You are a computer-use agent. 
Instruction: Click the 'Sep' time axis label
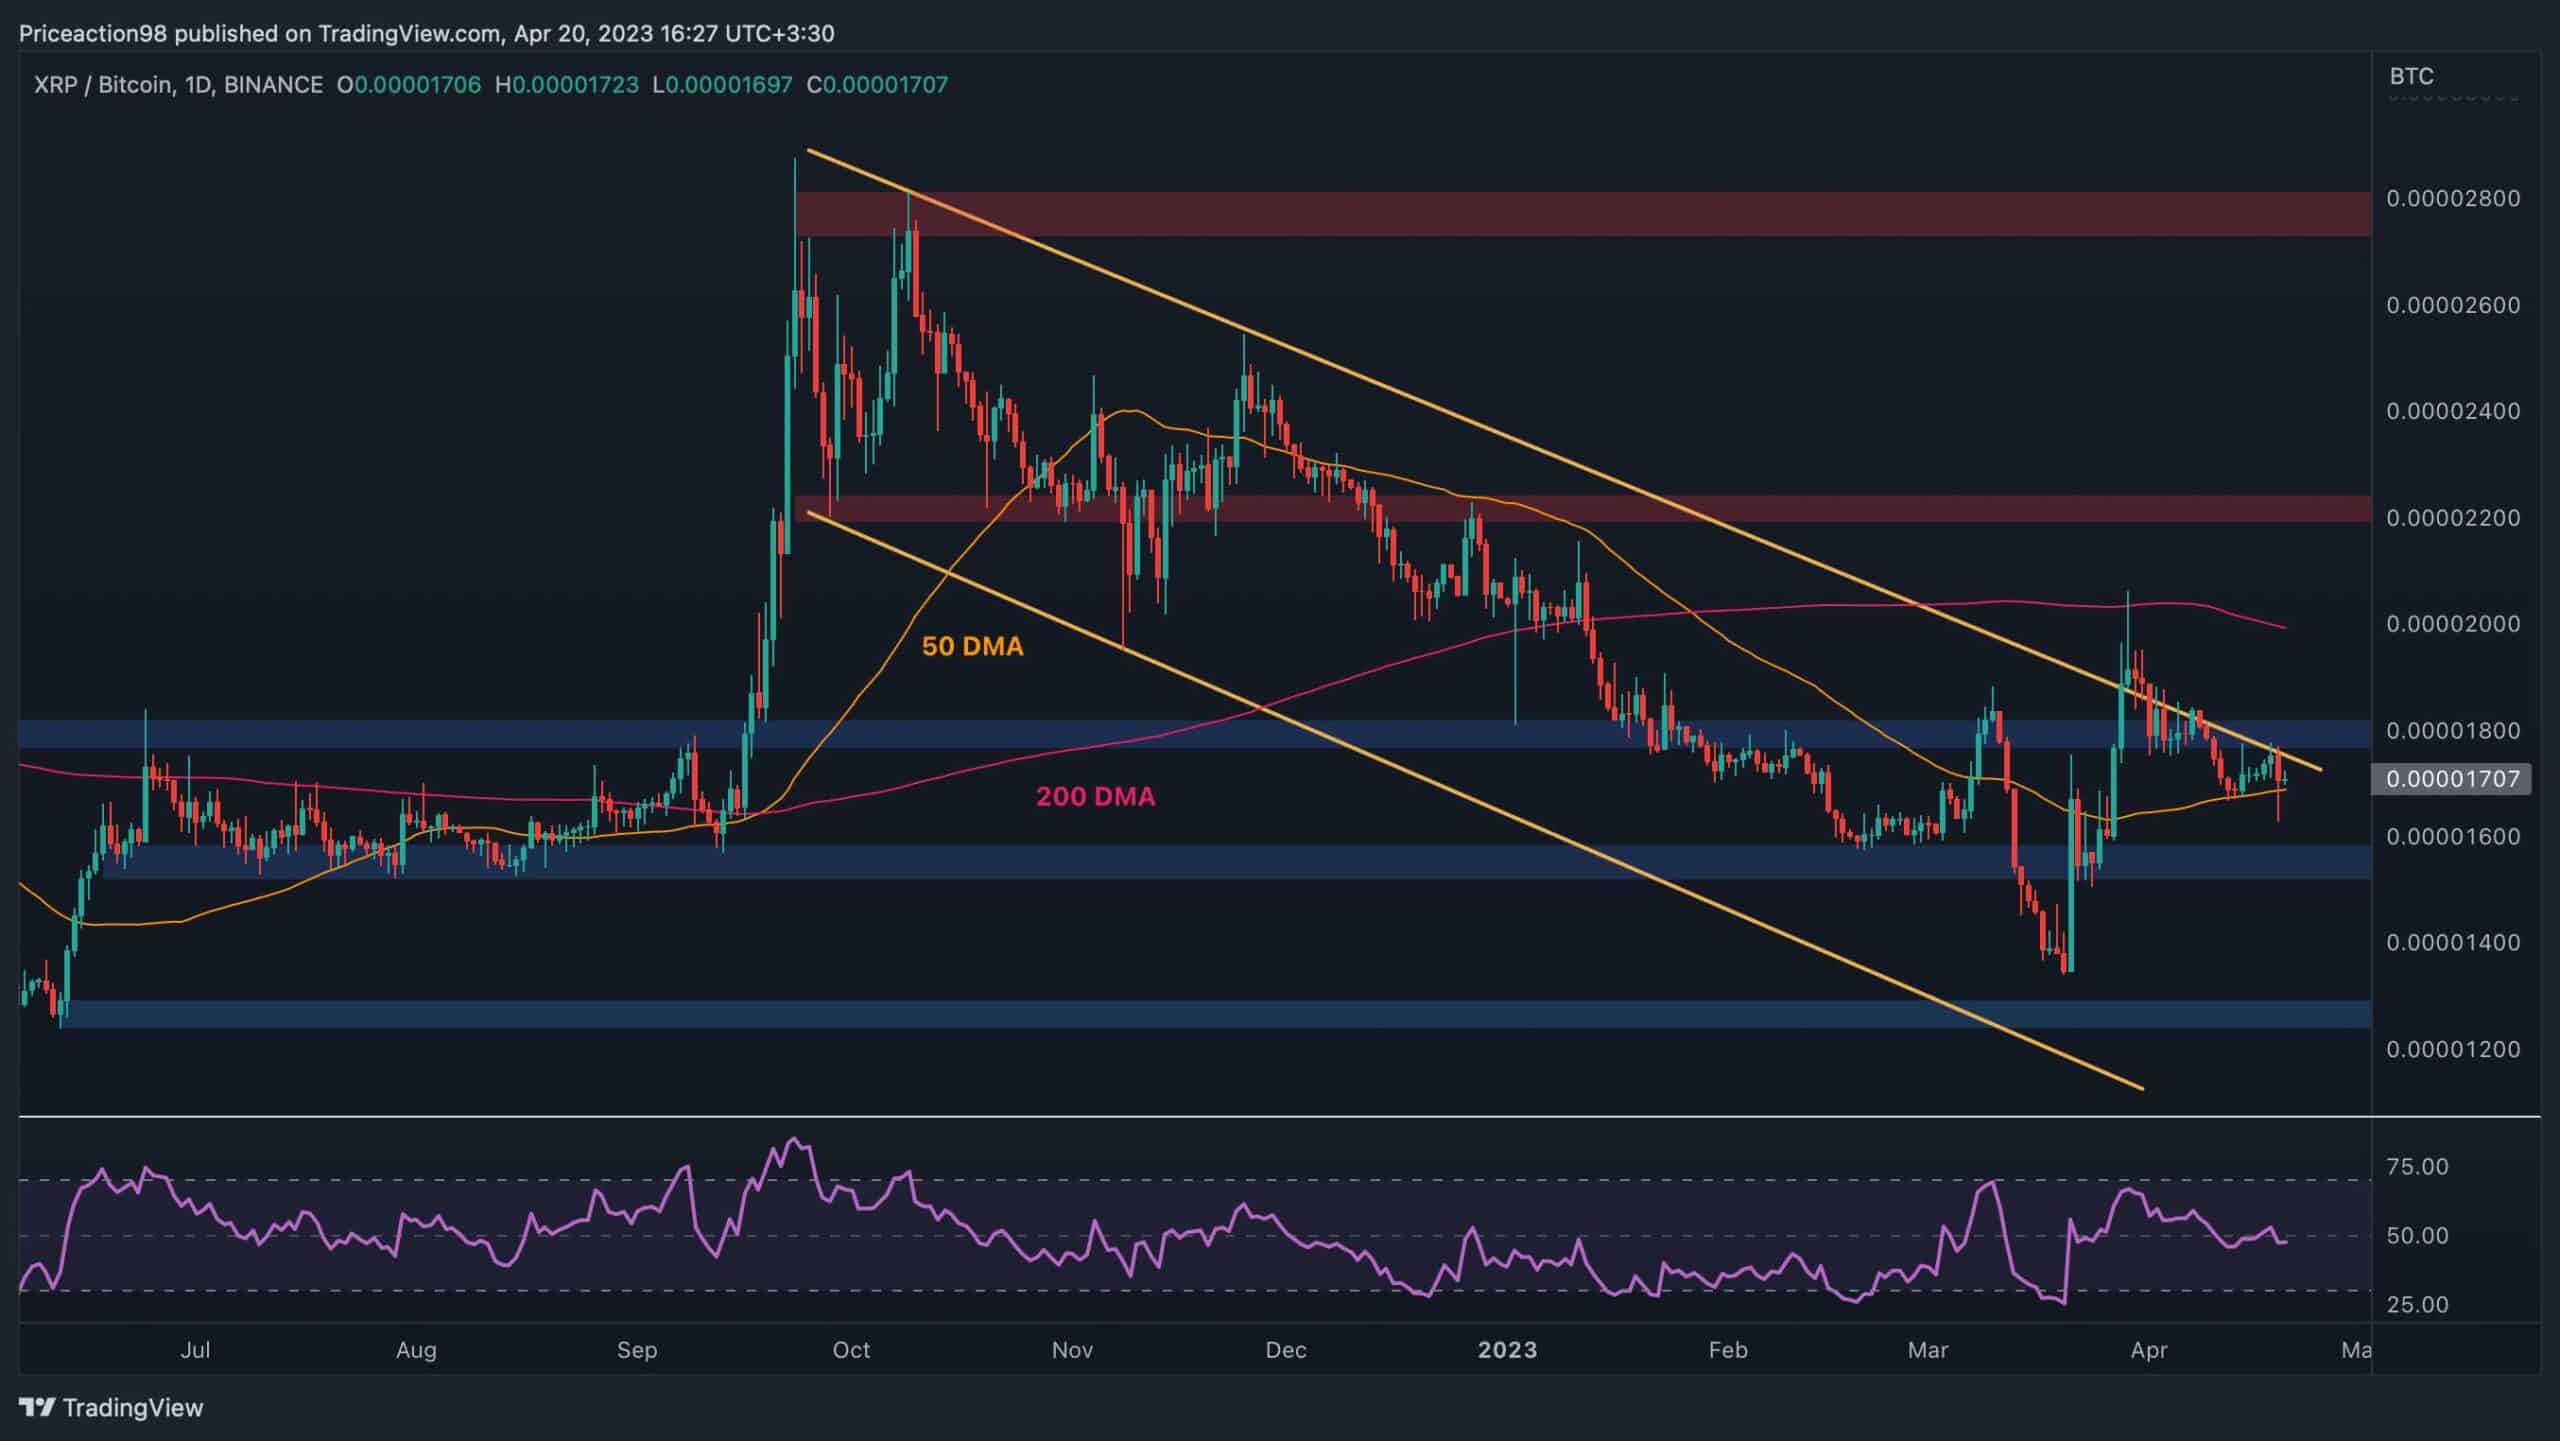coord(637,1350)
